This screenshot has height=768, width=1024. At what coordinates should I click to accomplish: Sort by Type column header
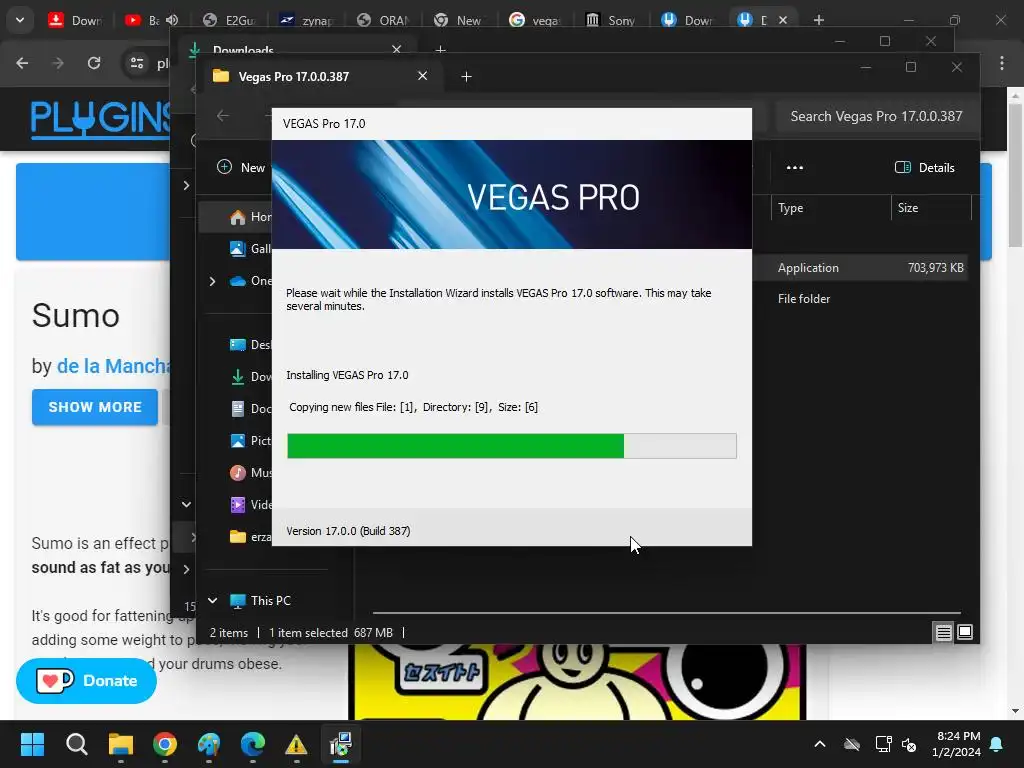(830, 208)
